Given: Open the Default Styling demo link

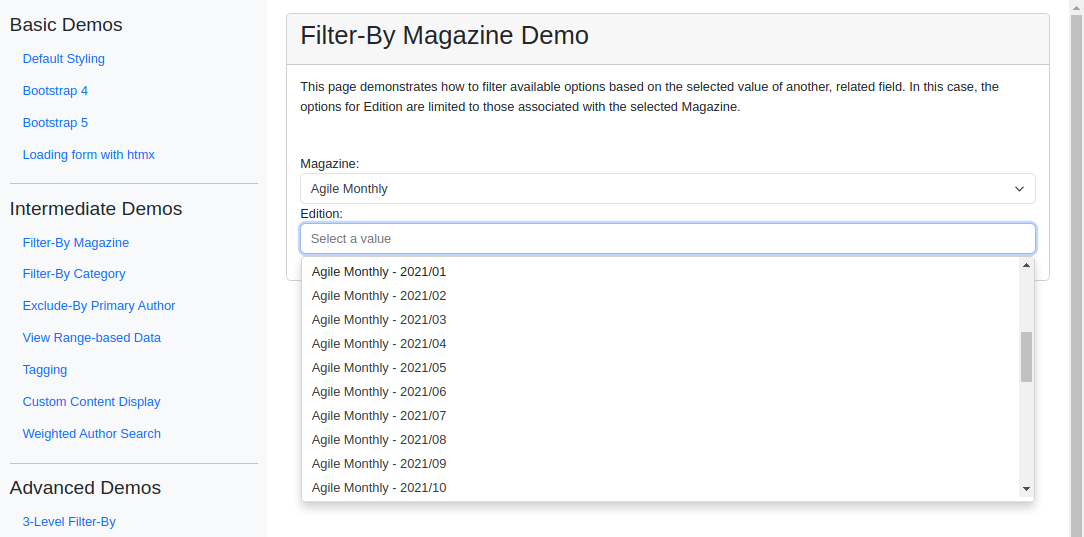Looking at the screenshot, I should tap(64, 59).
